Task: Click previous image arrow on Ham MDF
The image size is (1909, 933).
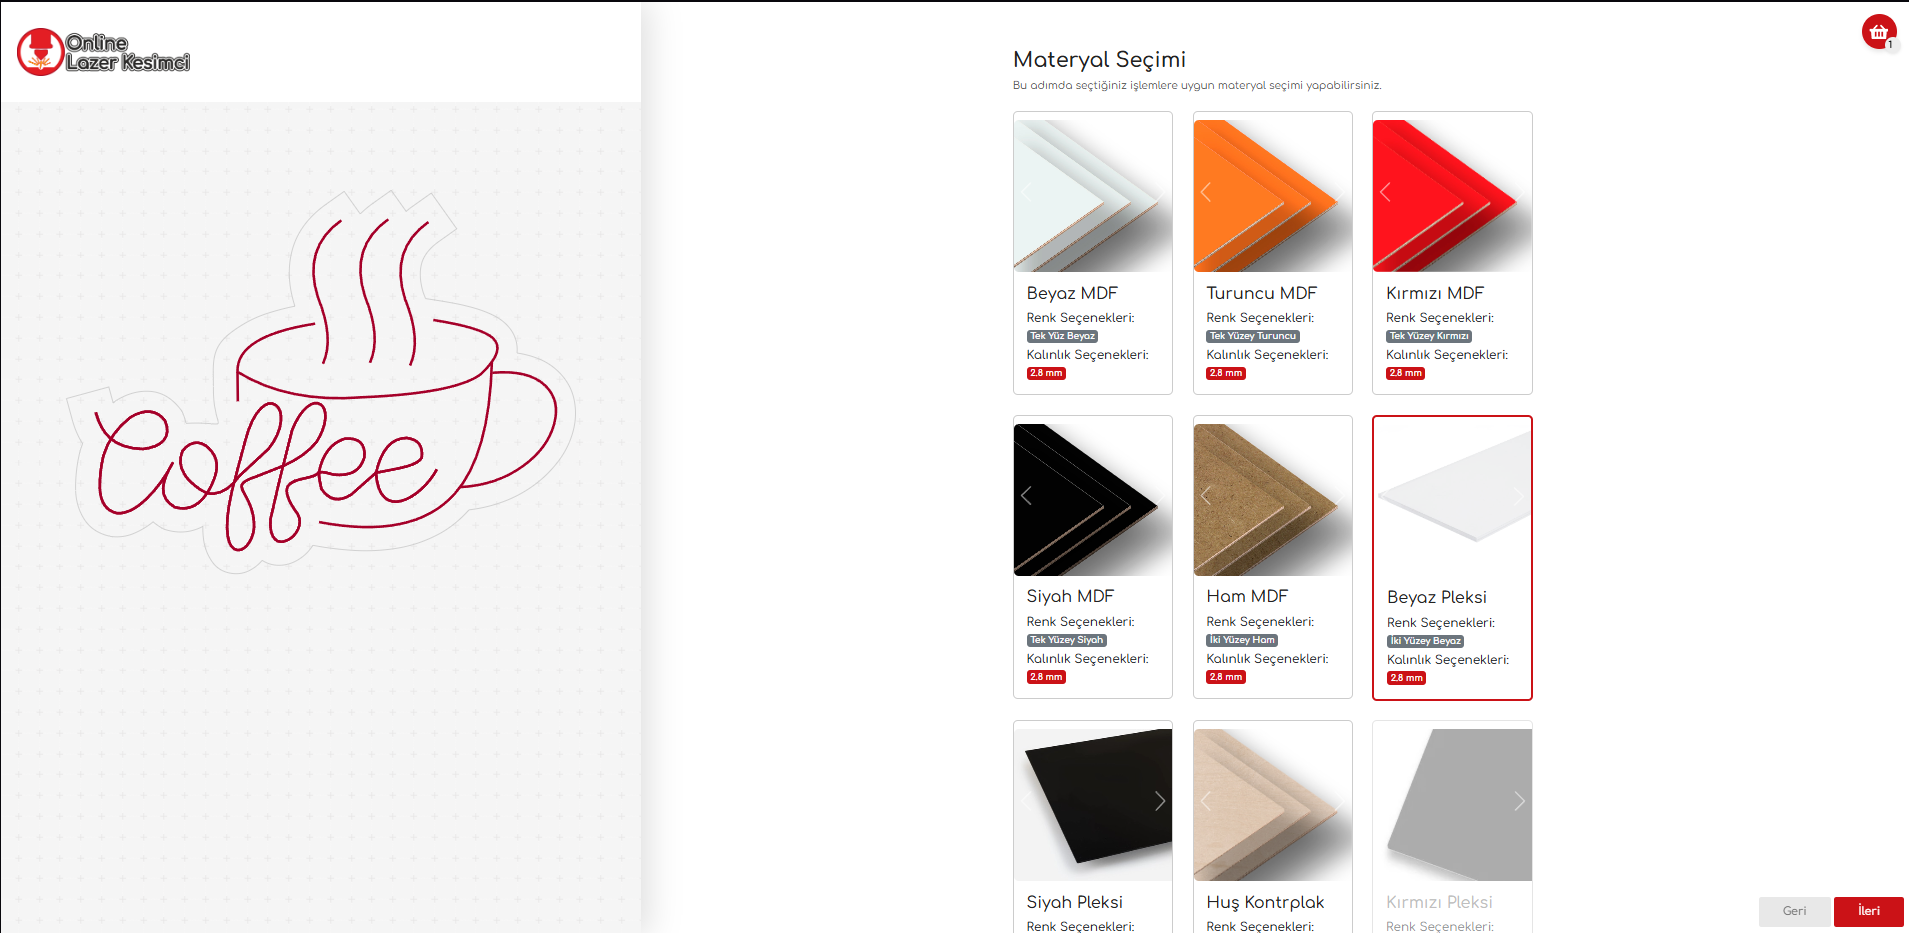Action: tap(1206, 496)
